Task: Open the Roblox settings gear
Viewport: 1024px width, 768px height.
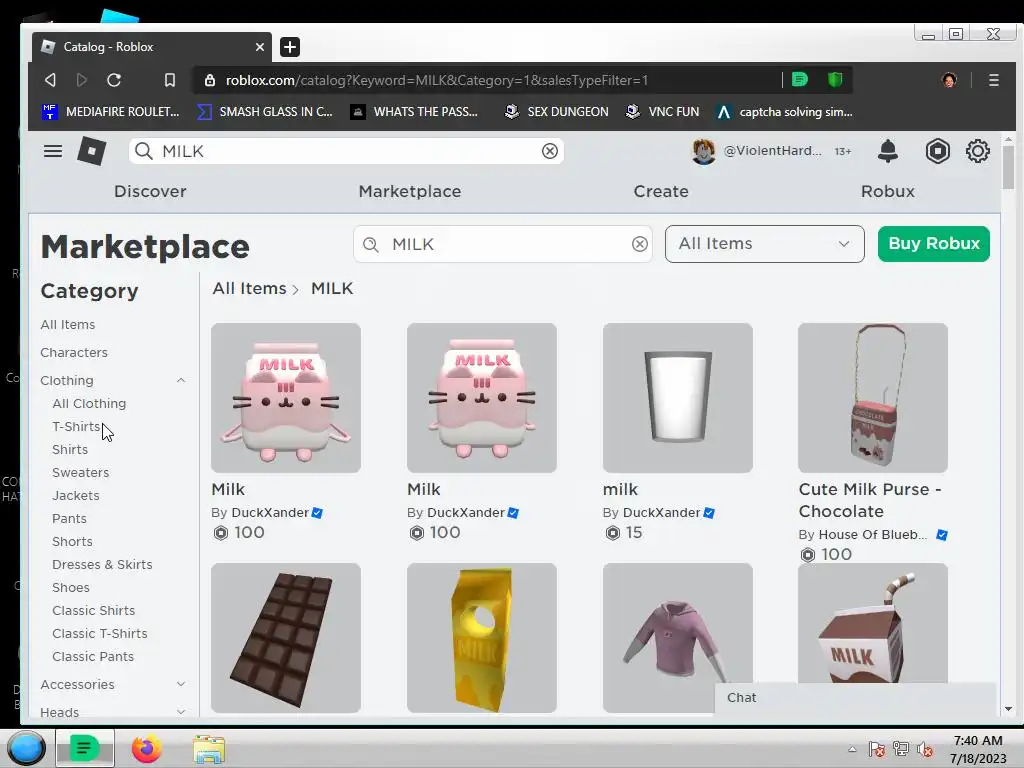Action: (x=978, y=152)
